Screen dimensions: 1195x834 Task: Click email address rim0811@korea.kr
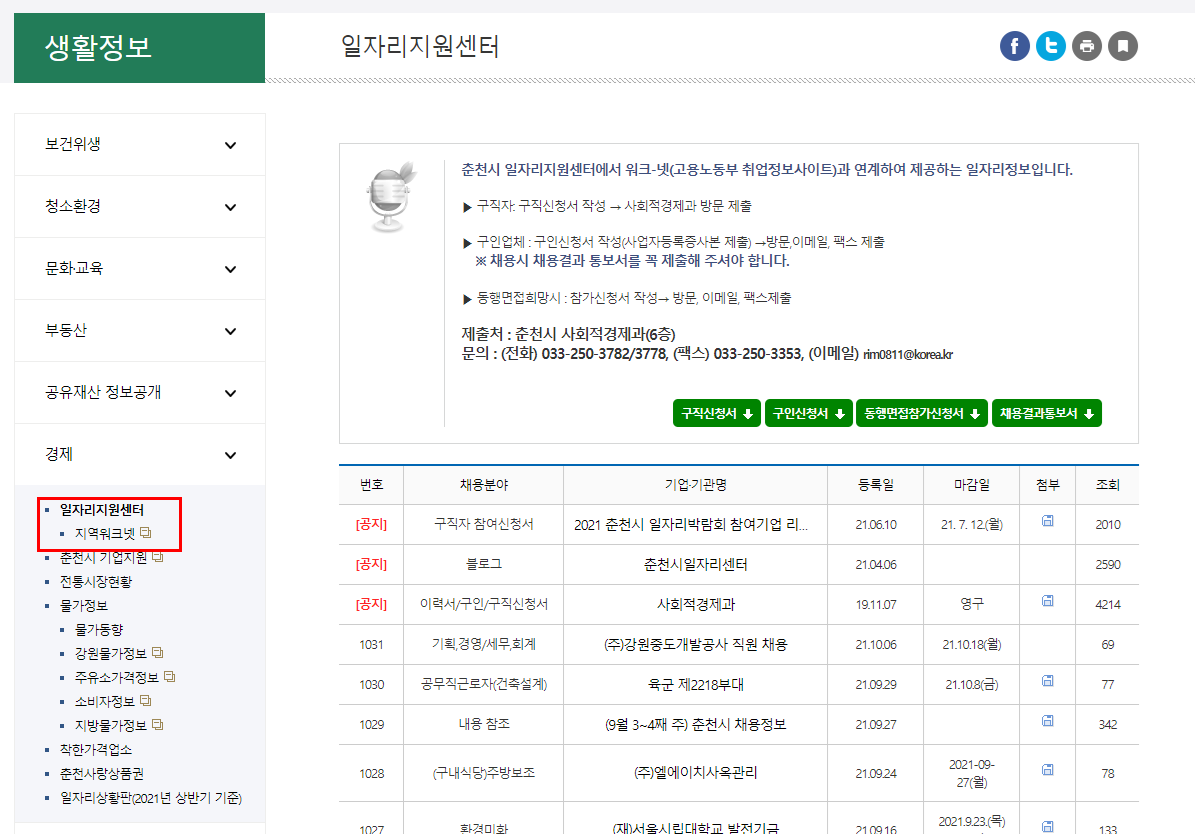908,354
